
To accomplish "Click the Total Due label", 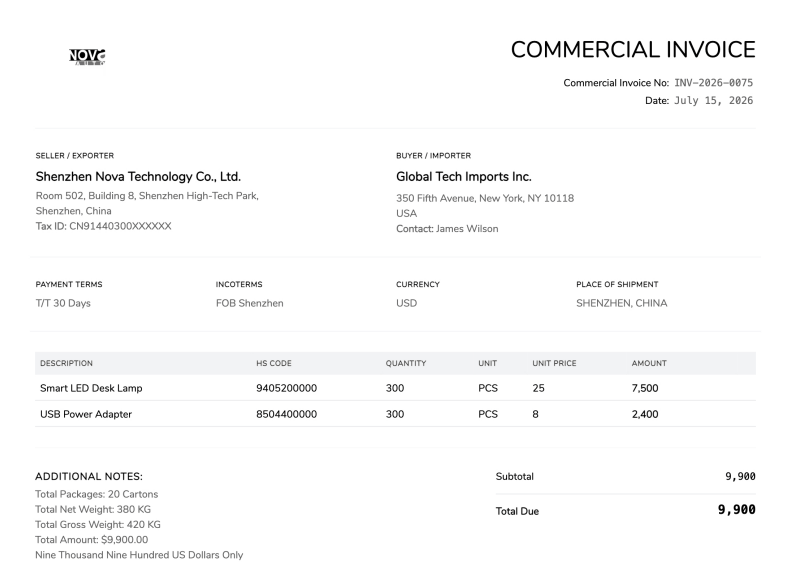I will pos(517,511).
